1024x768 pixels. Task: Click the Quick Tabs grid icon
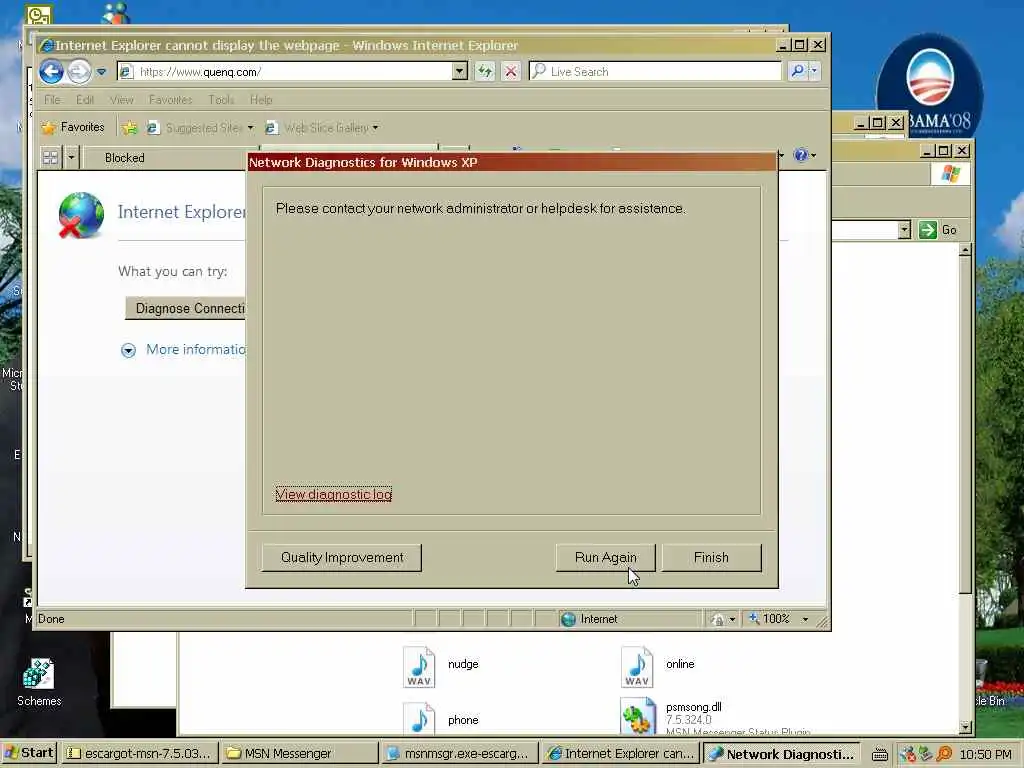click(50, 157)
